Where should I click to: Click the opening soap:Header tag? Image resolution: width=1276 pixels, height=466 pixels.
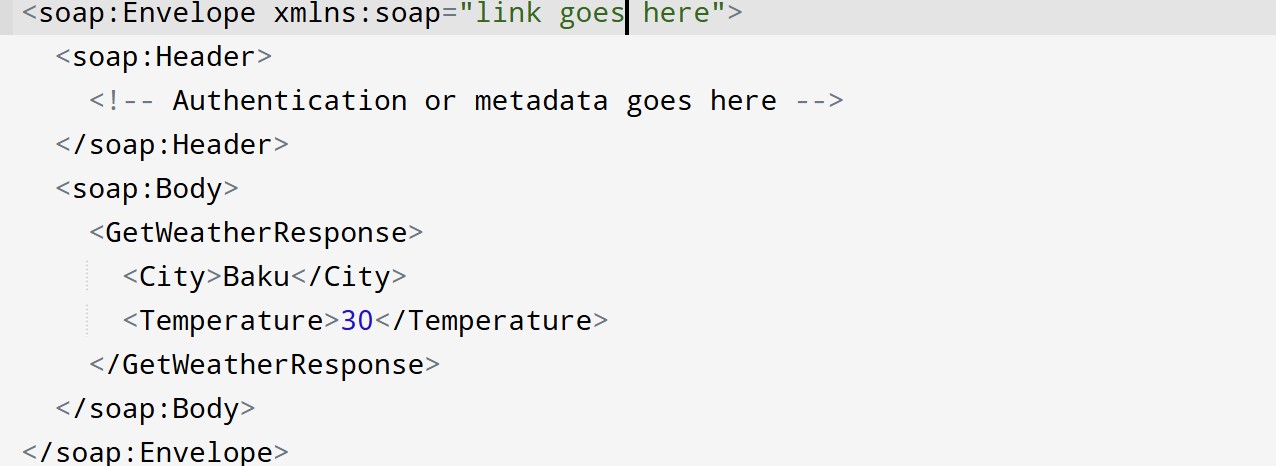click(163, 56)
